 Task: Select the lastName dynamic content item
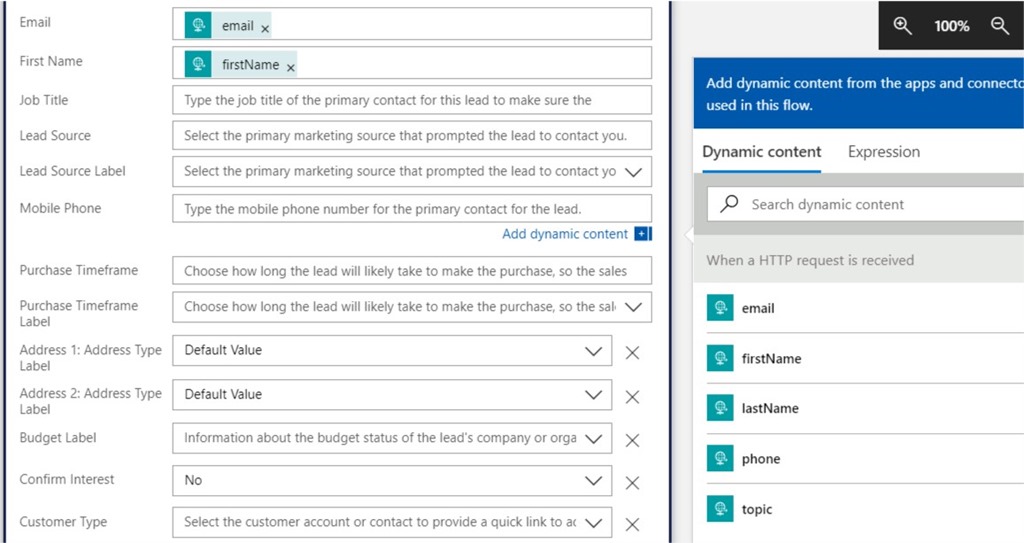pos(769,408)
